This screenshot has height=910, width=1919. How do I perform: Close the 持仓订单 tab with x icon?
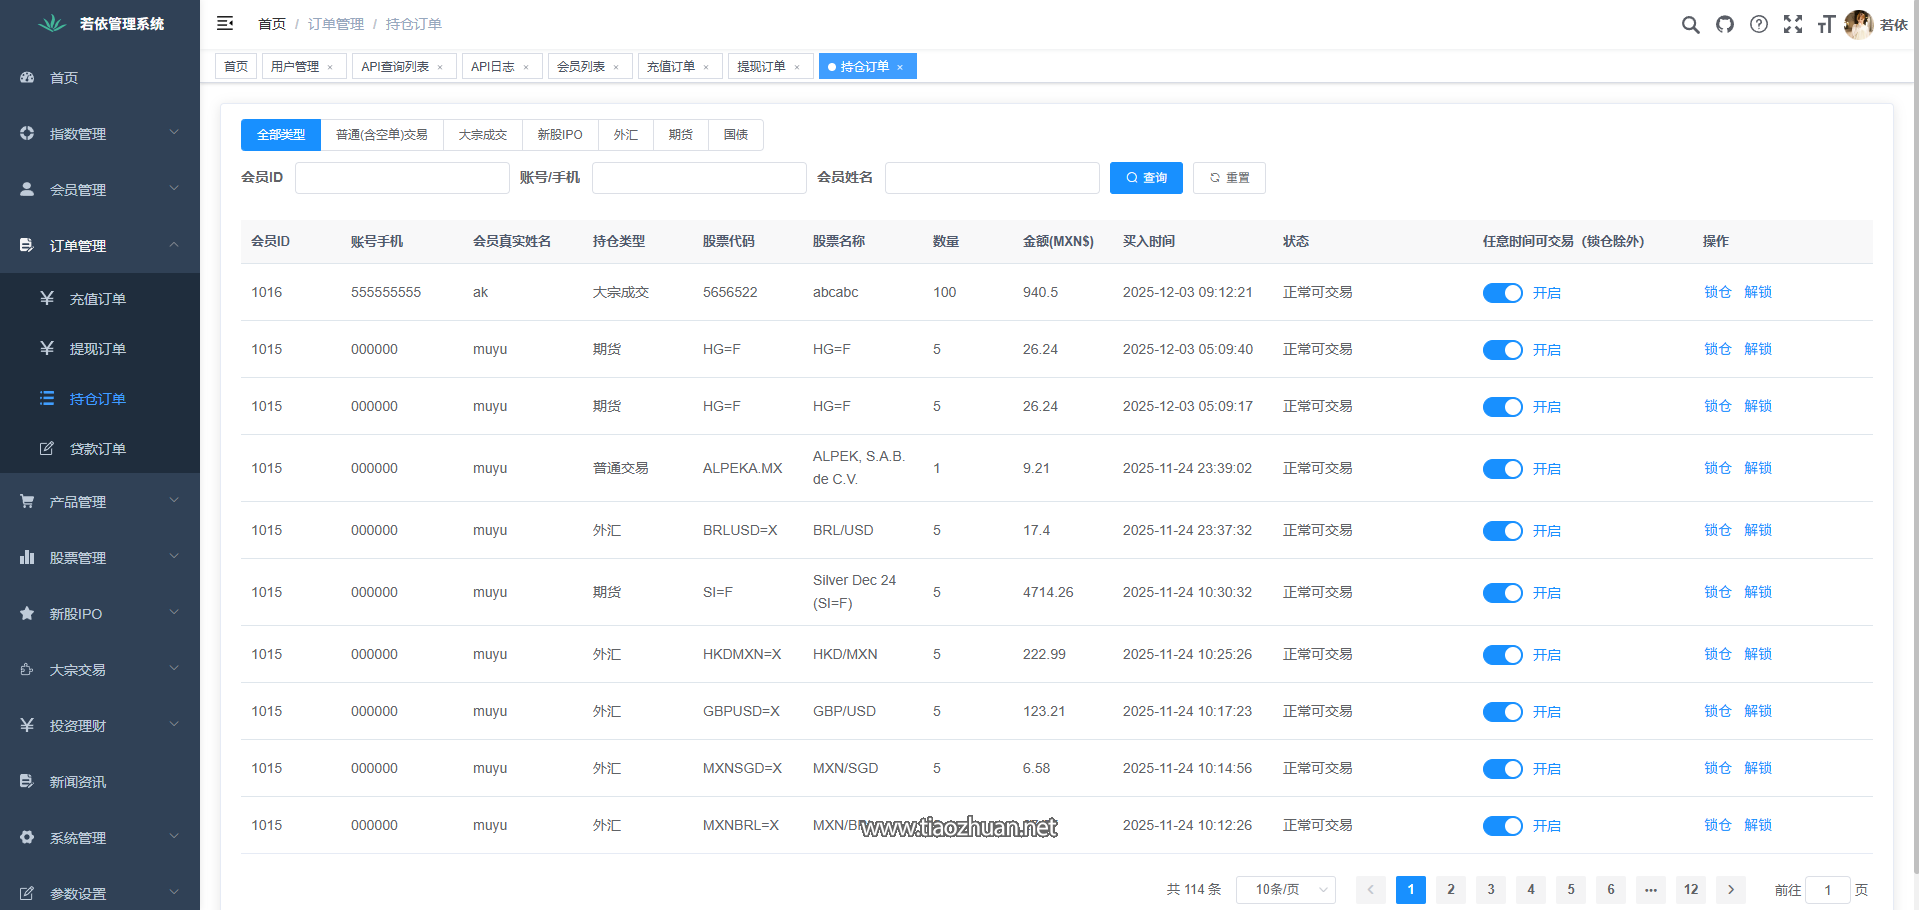tap(900, 67)
